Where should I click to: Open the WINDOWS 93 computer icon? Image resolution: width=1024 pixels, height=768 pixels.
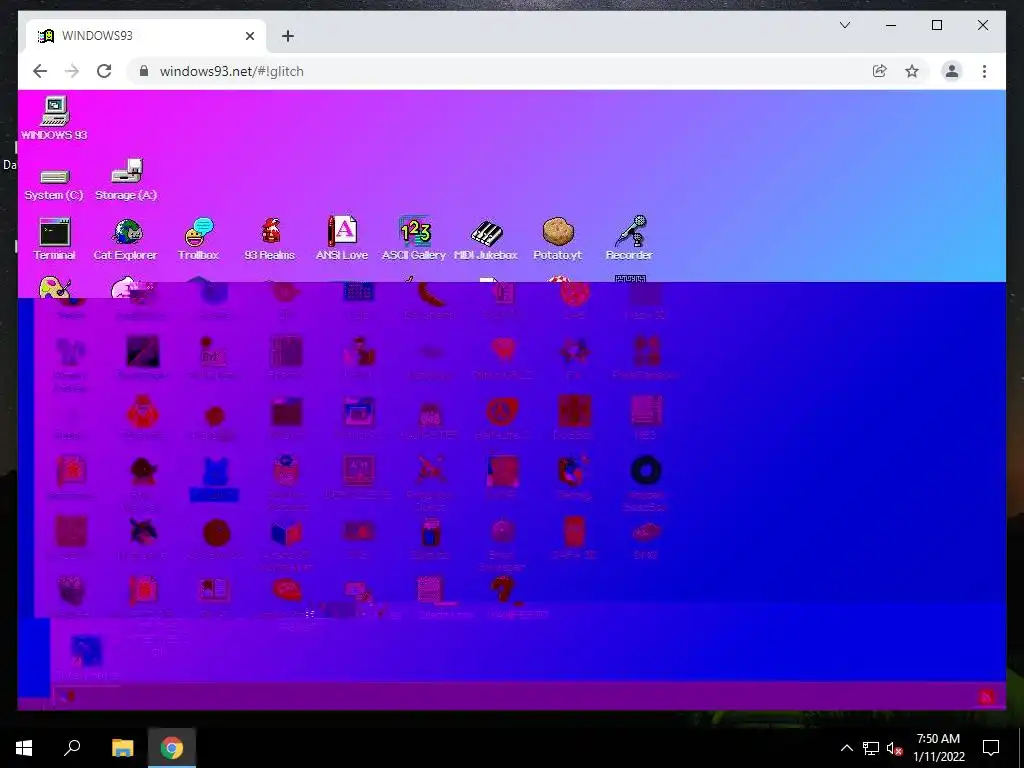[54, 118]
